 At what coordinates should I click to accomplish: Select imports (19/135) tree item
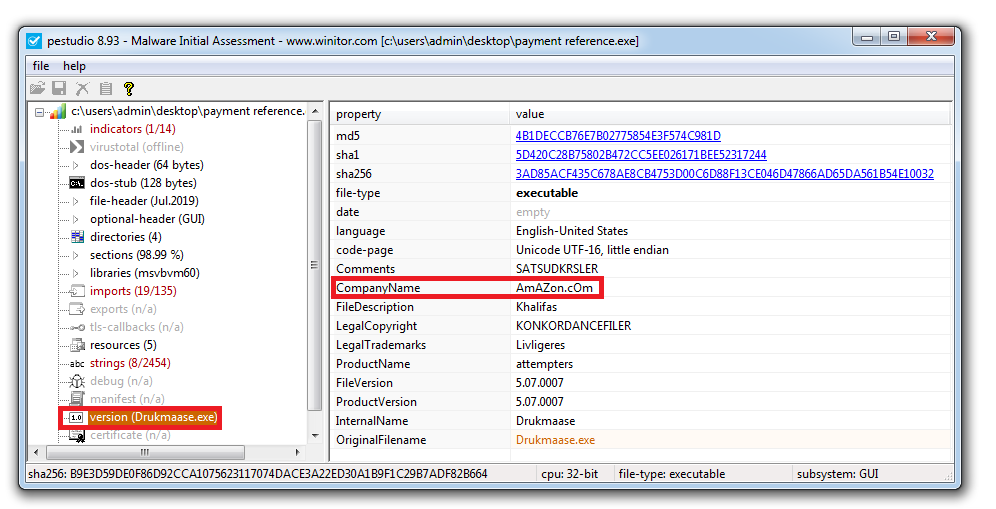[x=133, y=291]
